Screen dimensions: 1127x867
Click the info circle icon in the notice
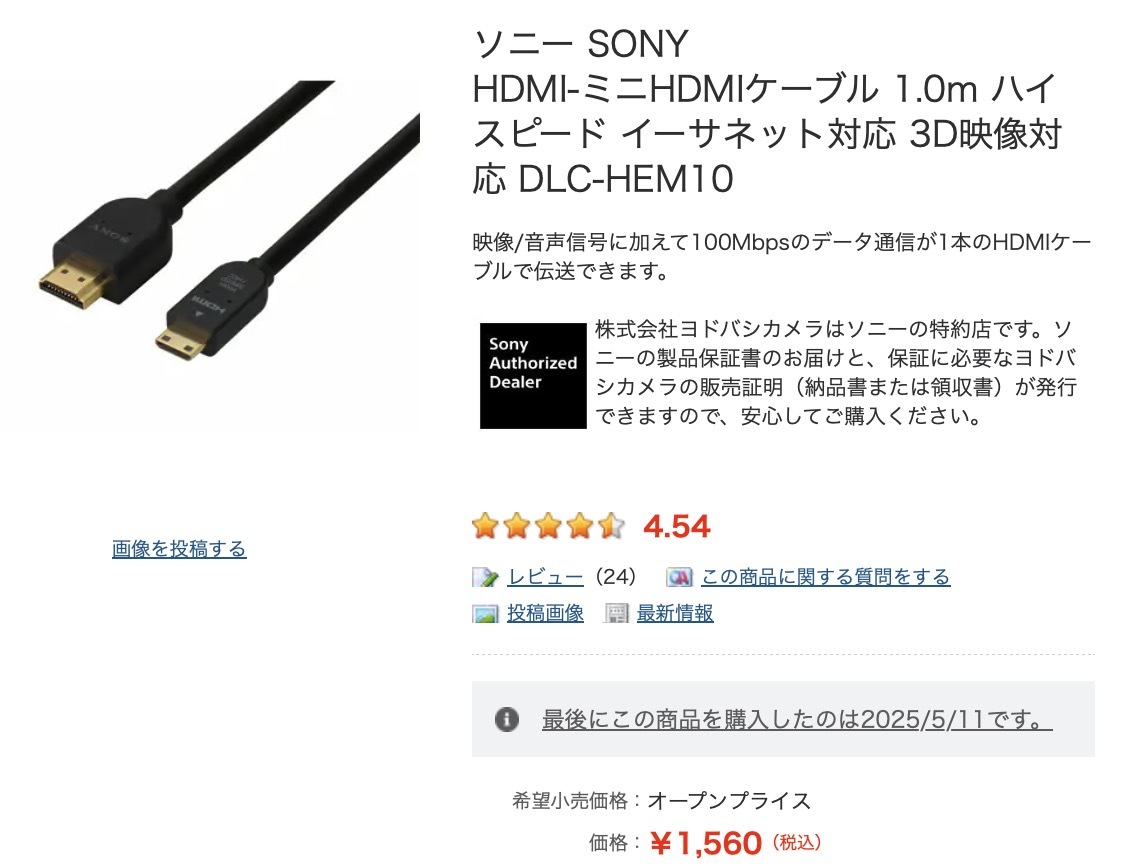tap(507, 719)
